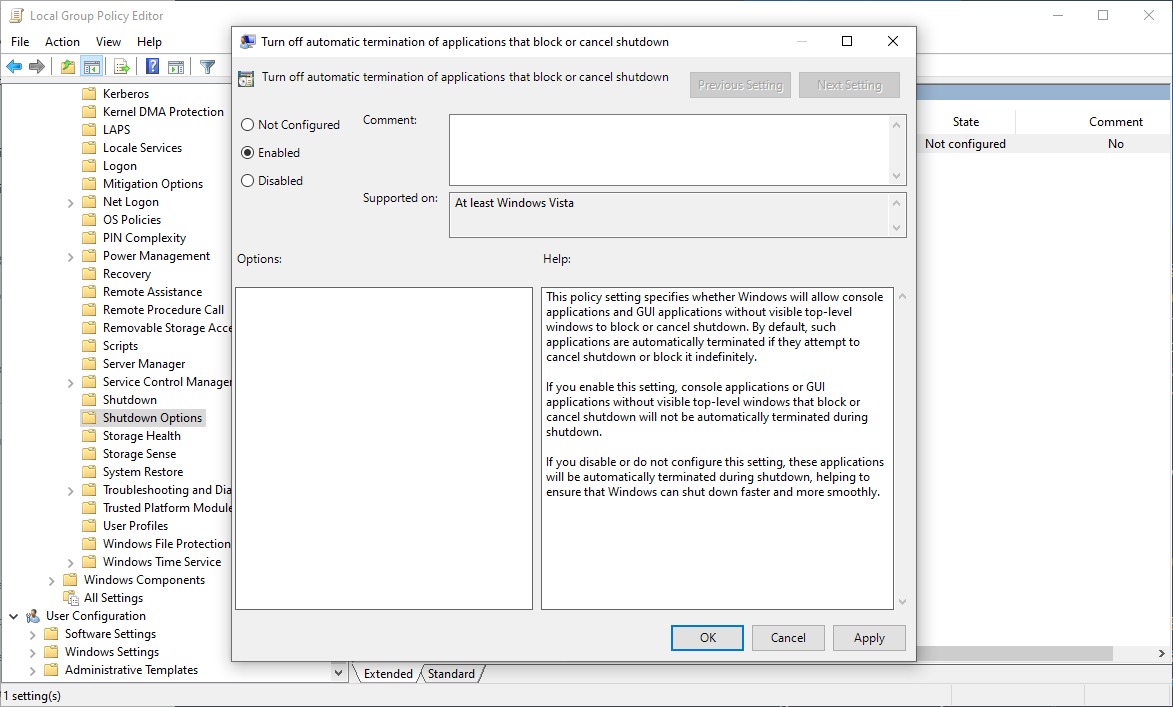Select the Disabled radio button

[x=248, y=181]
